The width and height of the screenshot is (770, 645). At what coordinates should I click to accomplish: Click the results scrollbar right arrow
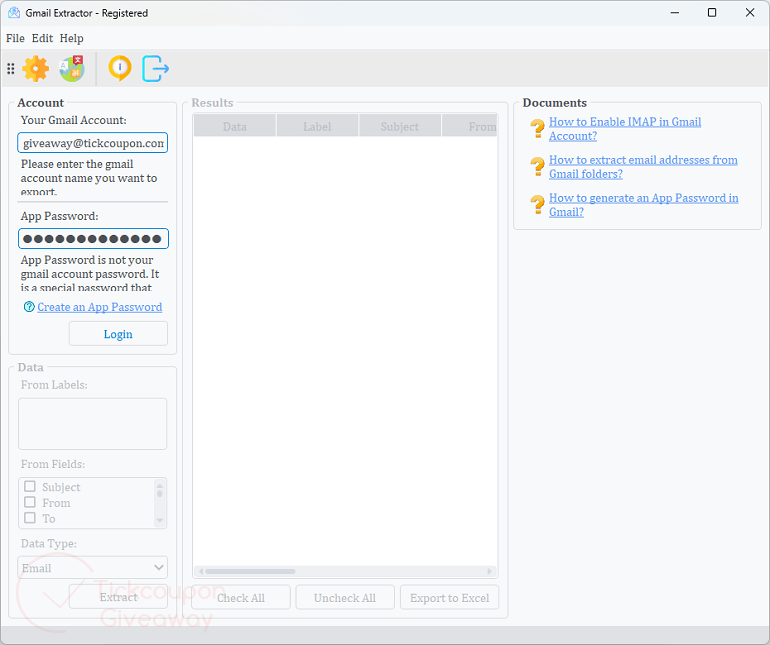point(489,571)
